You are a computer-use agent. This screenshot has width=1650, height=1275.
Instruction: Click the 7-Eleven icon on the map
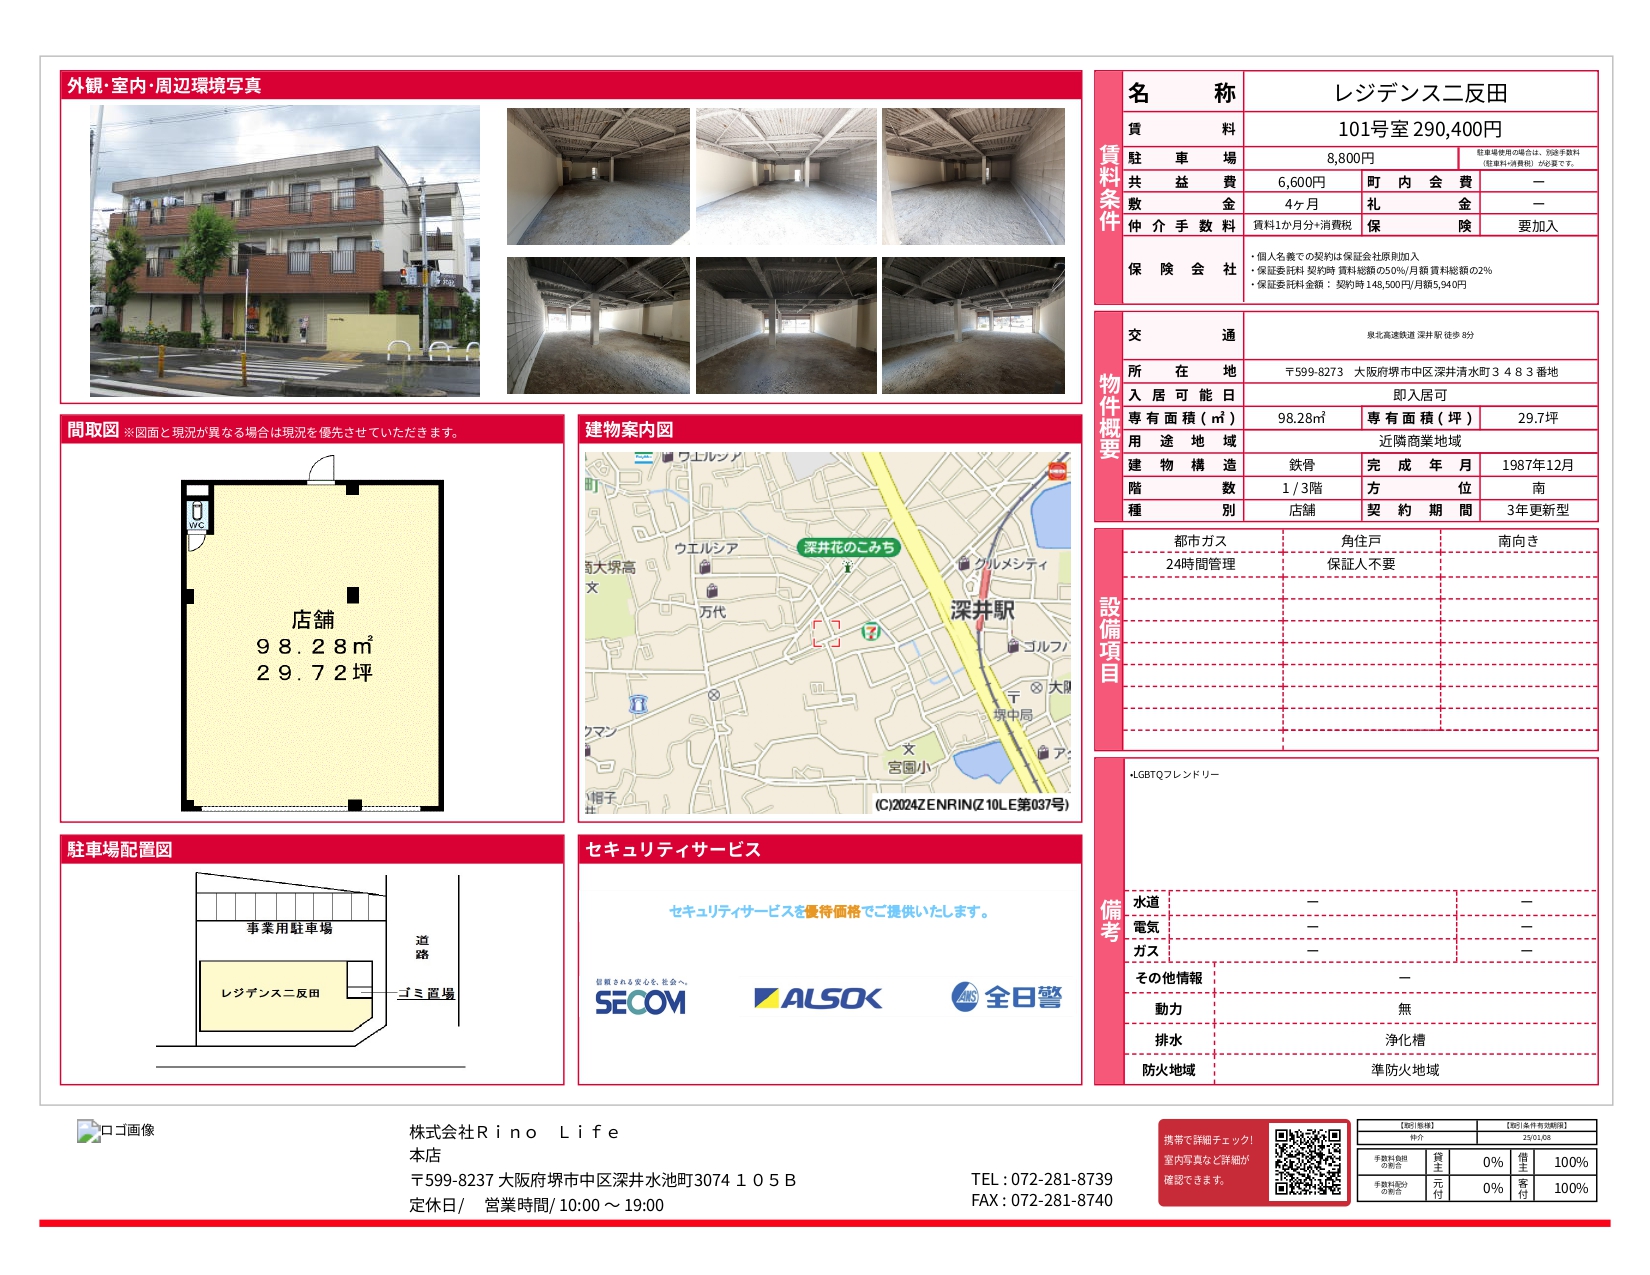872,631
